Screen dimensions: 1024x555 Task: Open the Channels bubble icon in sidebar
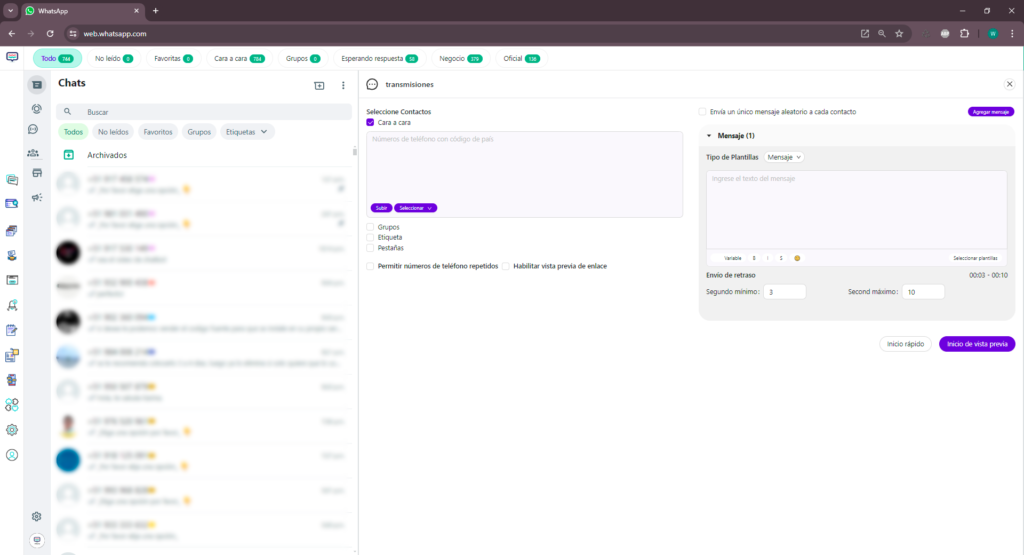pyautogui.click(x=33, y=129)
